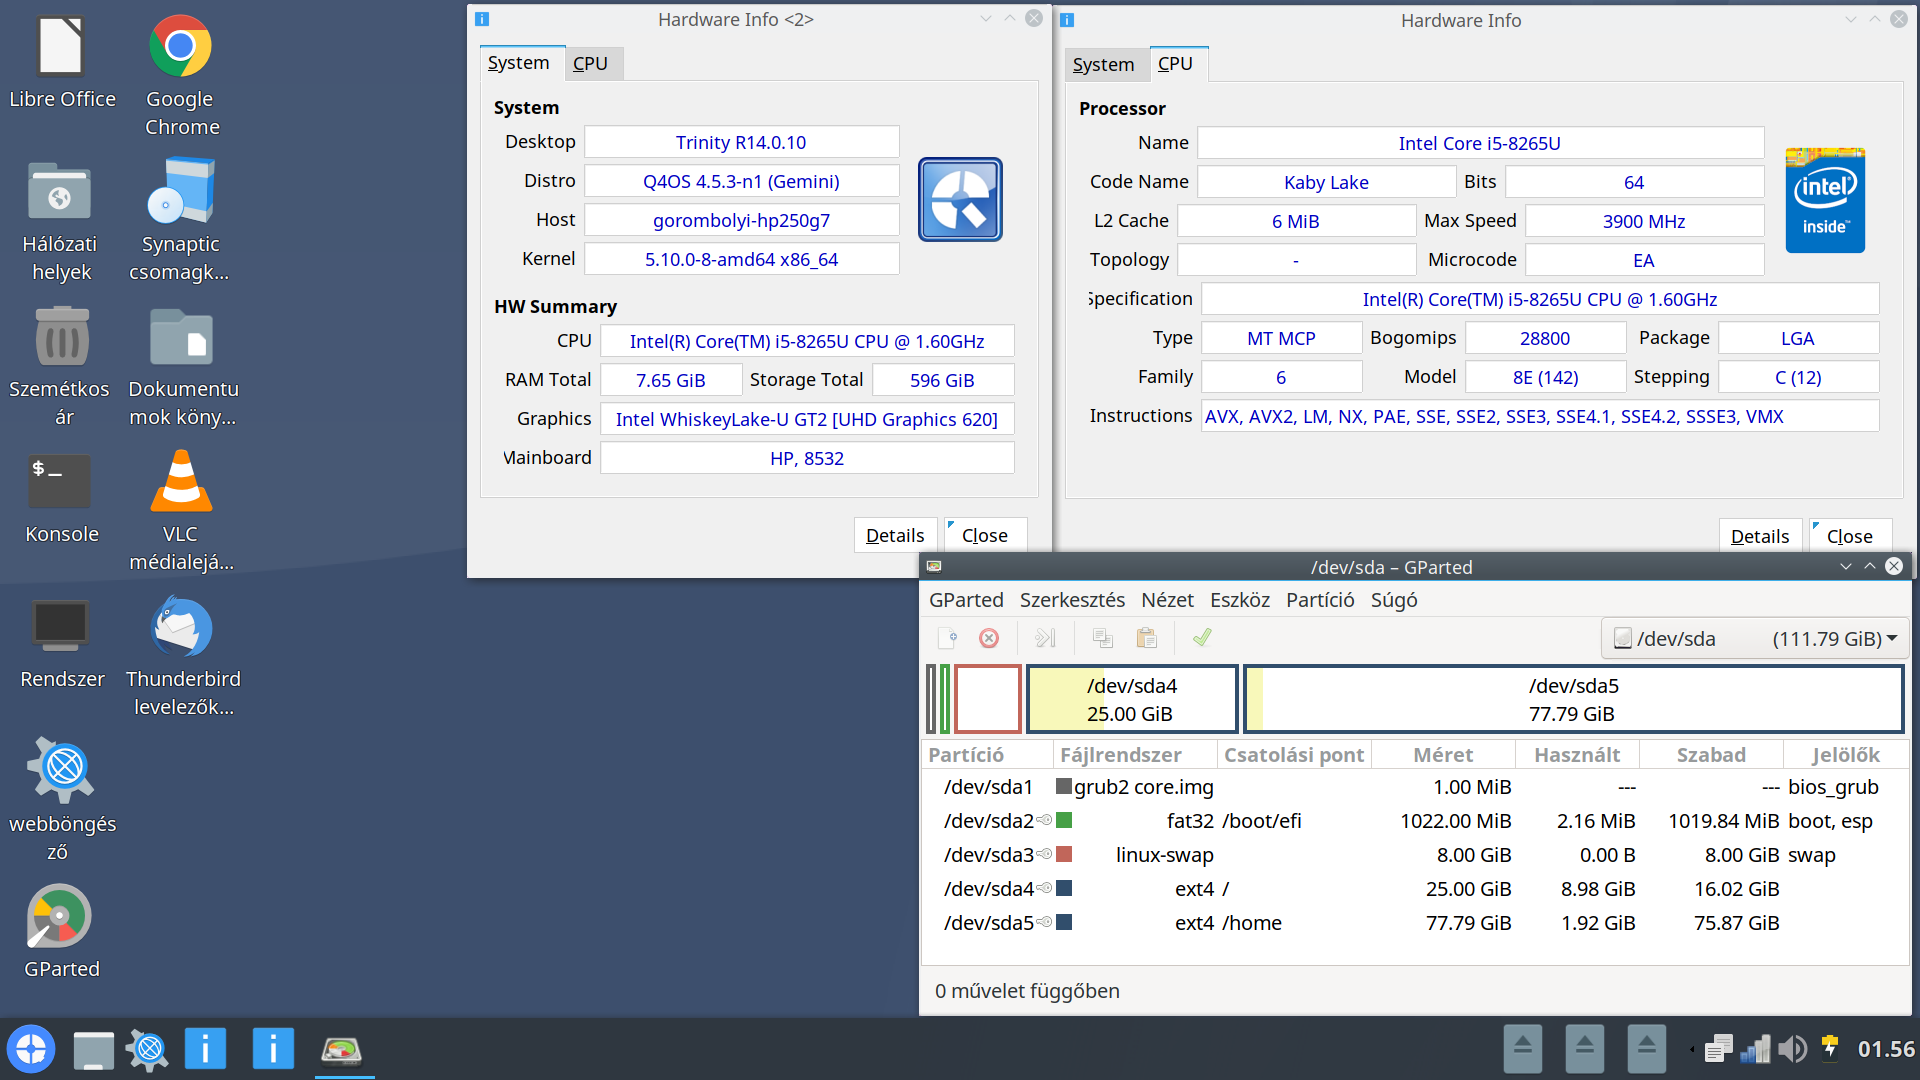Click Fájlrendszer column header in GParted

click(1134, 755)
